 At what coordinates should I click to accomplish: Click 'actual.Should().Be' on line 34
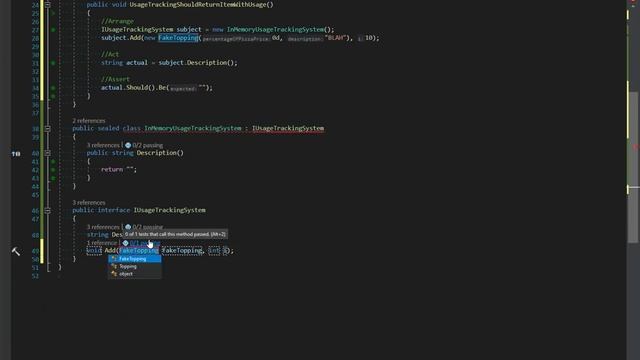pos(133,88)
